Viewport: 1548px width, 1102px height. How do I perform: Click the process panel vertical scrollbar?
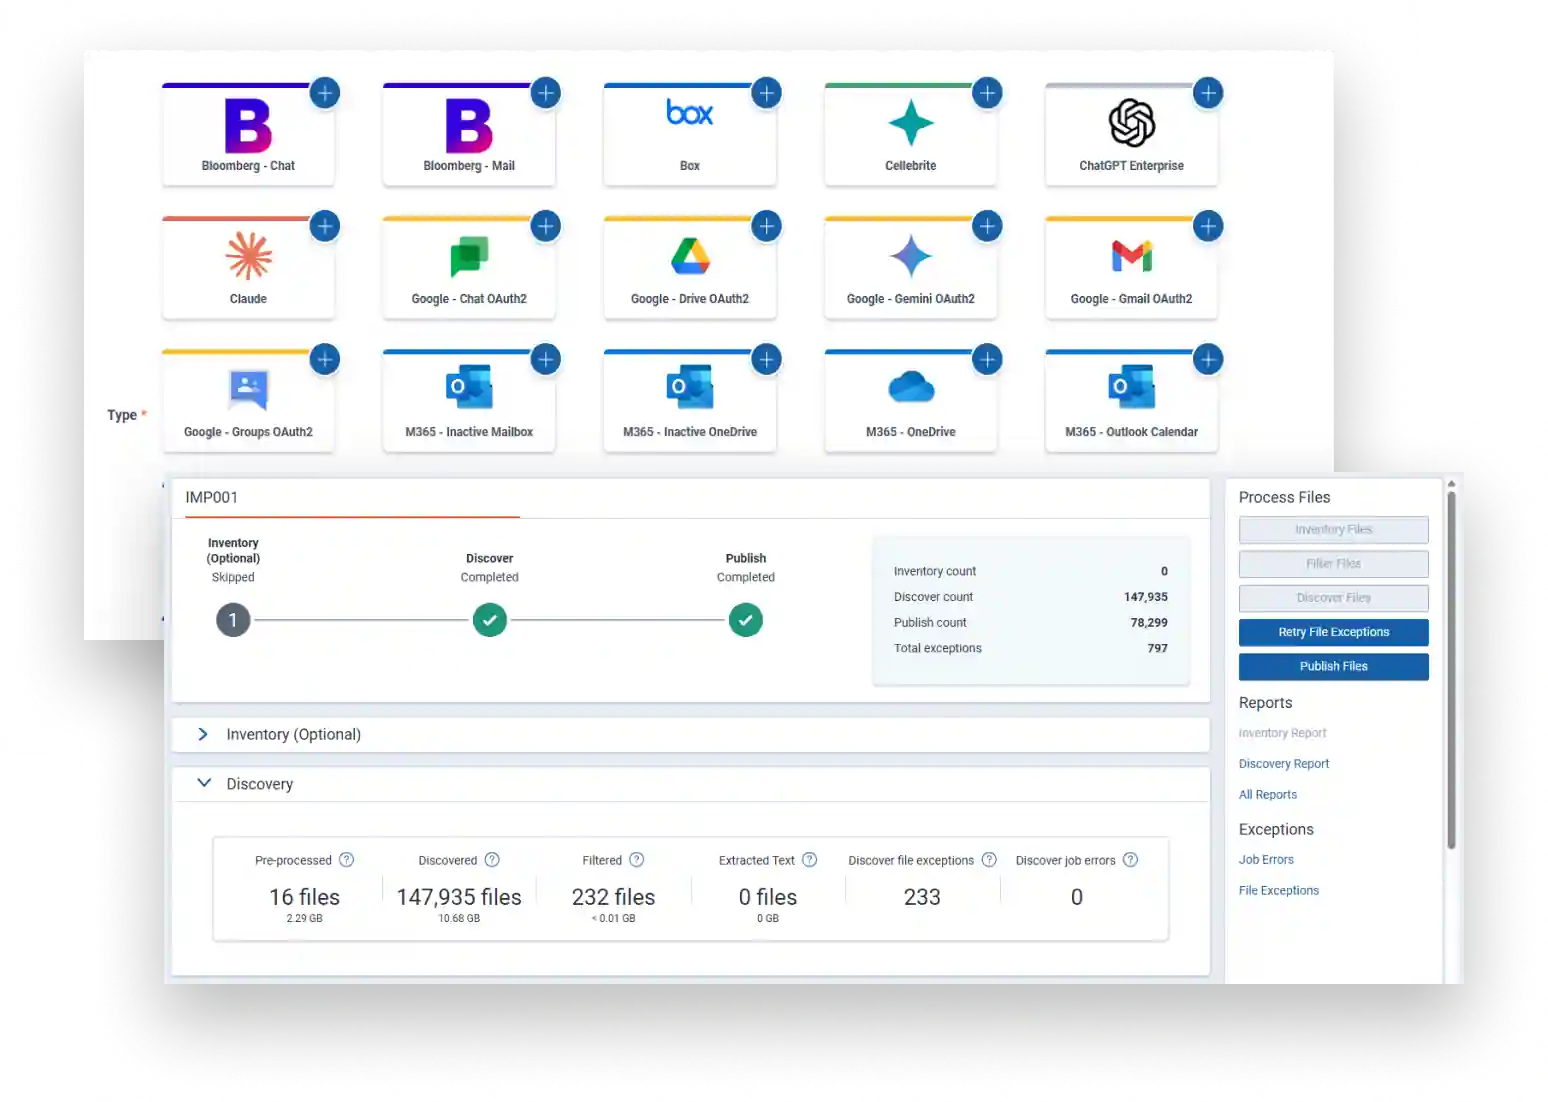pos(1451,670)
